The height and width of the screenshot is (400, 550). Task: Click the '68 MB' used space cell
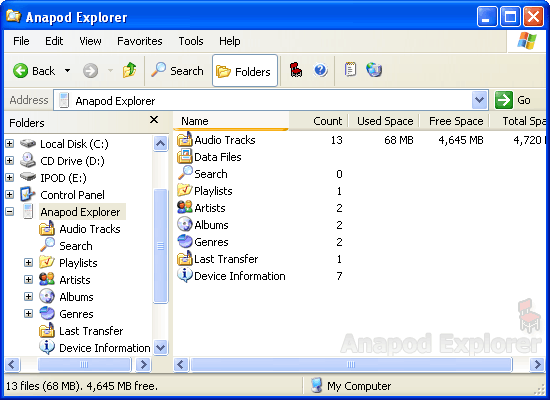pyautogui.click(x=398, y=140)
